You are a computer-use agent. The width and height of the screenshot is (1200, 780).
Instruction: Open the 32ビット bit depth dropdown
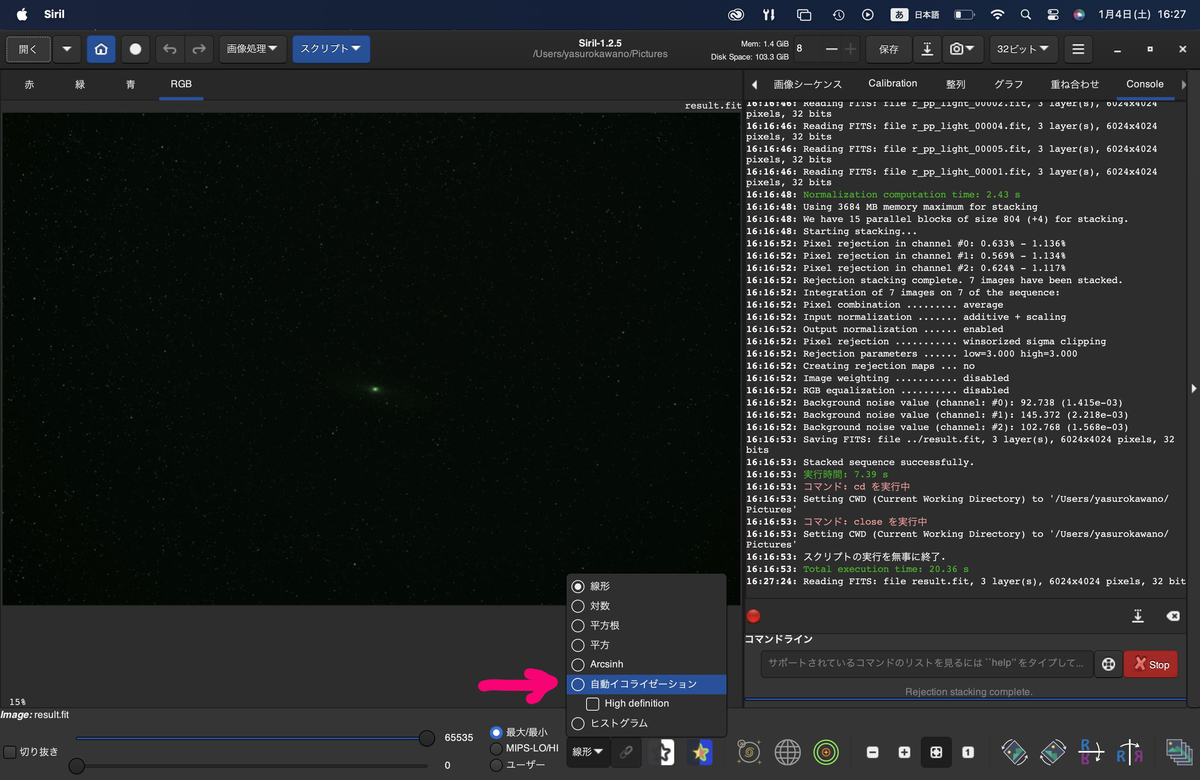pyautogui.click(x=1024, y=49)
